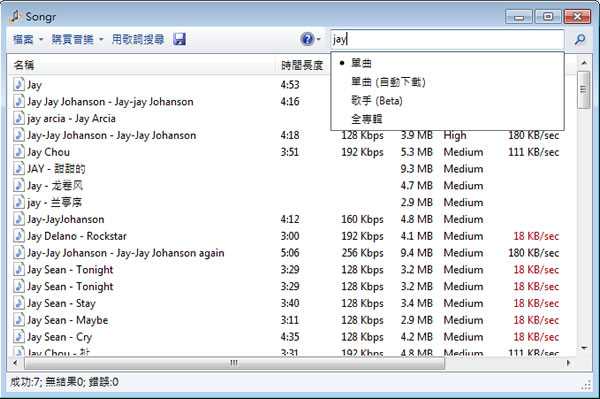Click the 4:53 duration of 'Jay'
The height and width of the screenshot is (399, 600).
tap(290, 85)
